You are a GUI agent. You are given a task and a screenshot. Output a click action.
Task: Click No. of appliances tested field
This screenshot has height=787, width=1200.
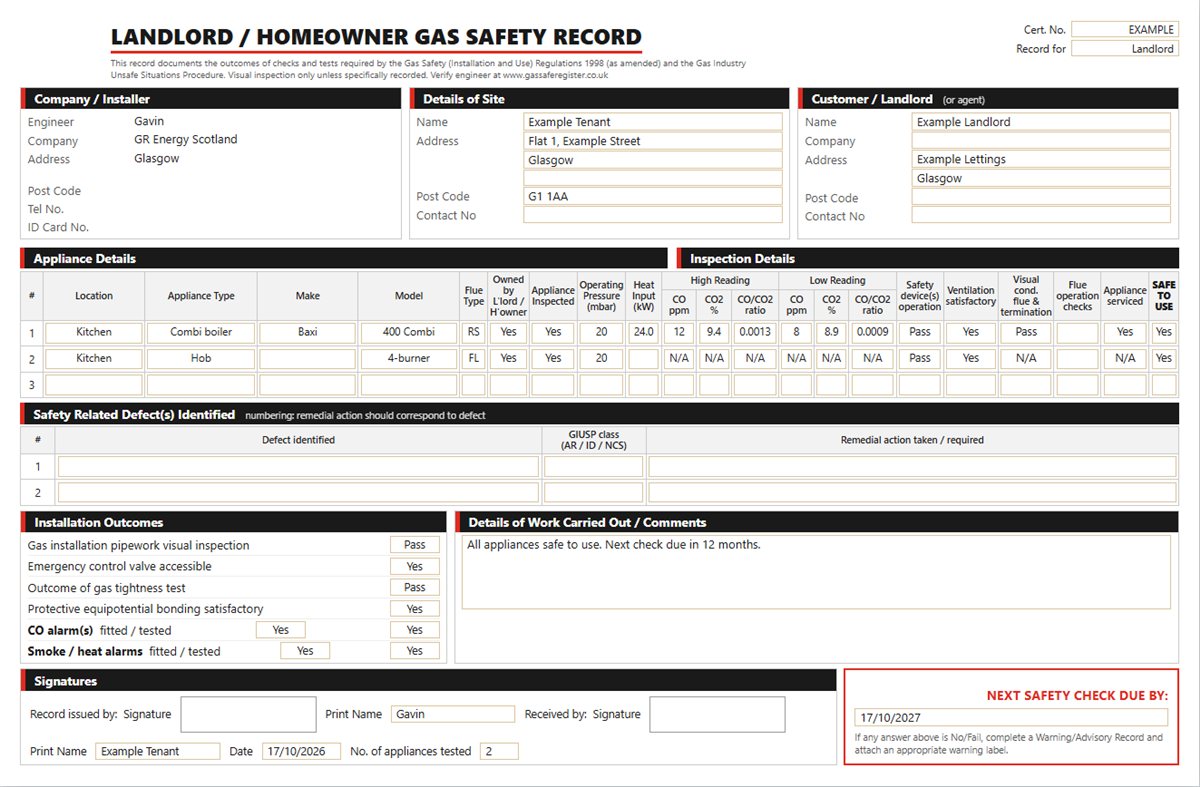click(499, 751)
